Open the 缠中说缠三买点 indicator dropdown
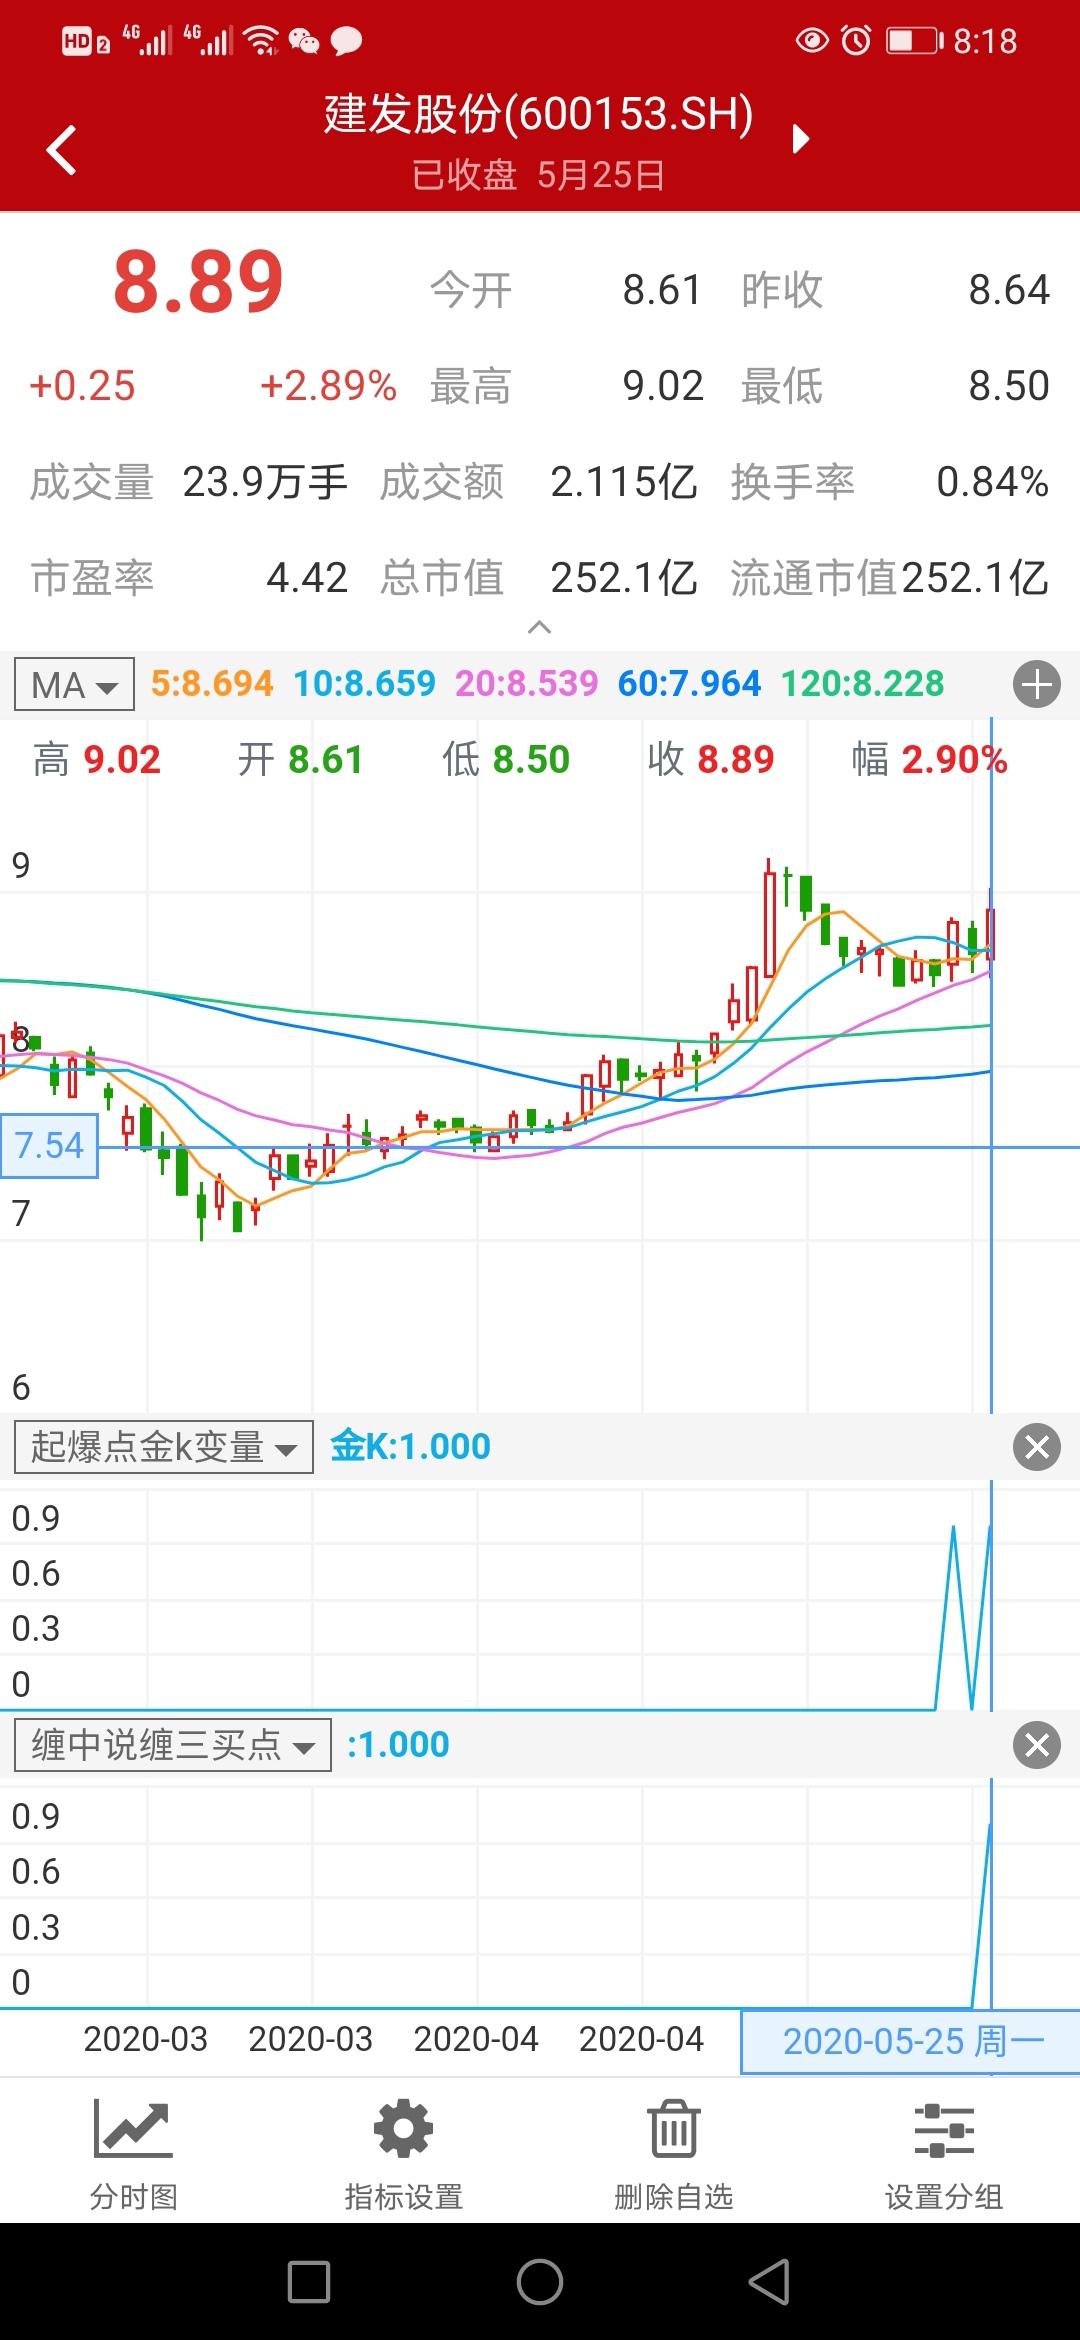The image size is (1080, 2340). pos(173,1745)
